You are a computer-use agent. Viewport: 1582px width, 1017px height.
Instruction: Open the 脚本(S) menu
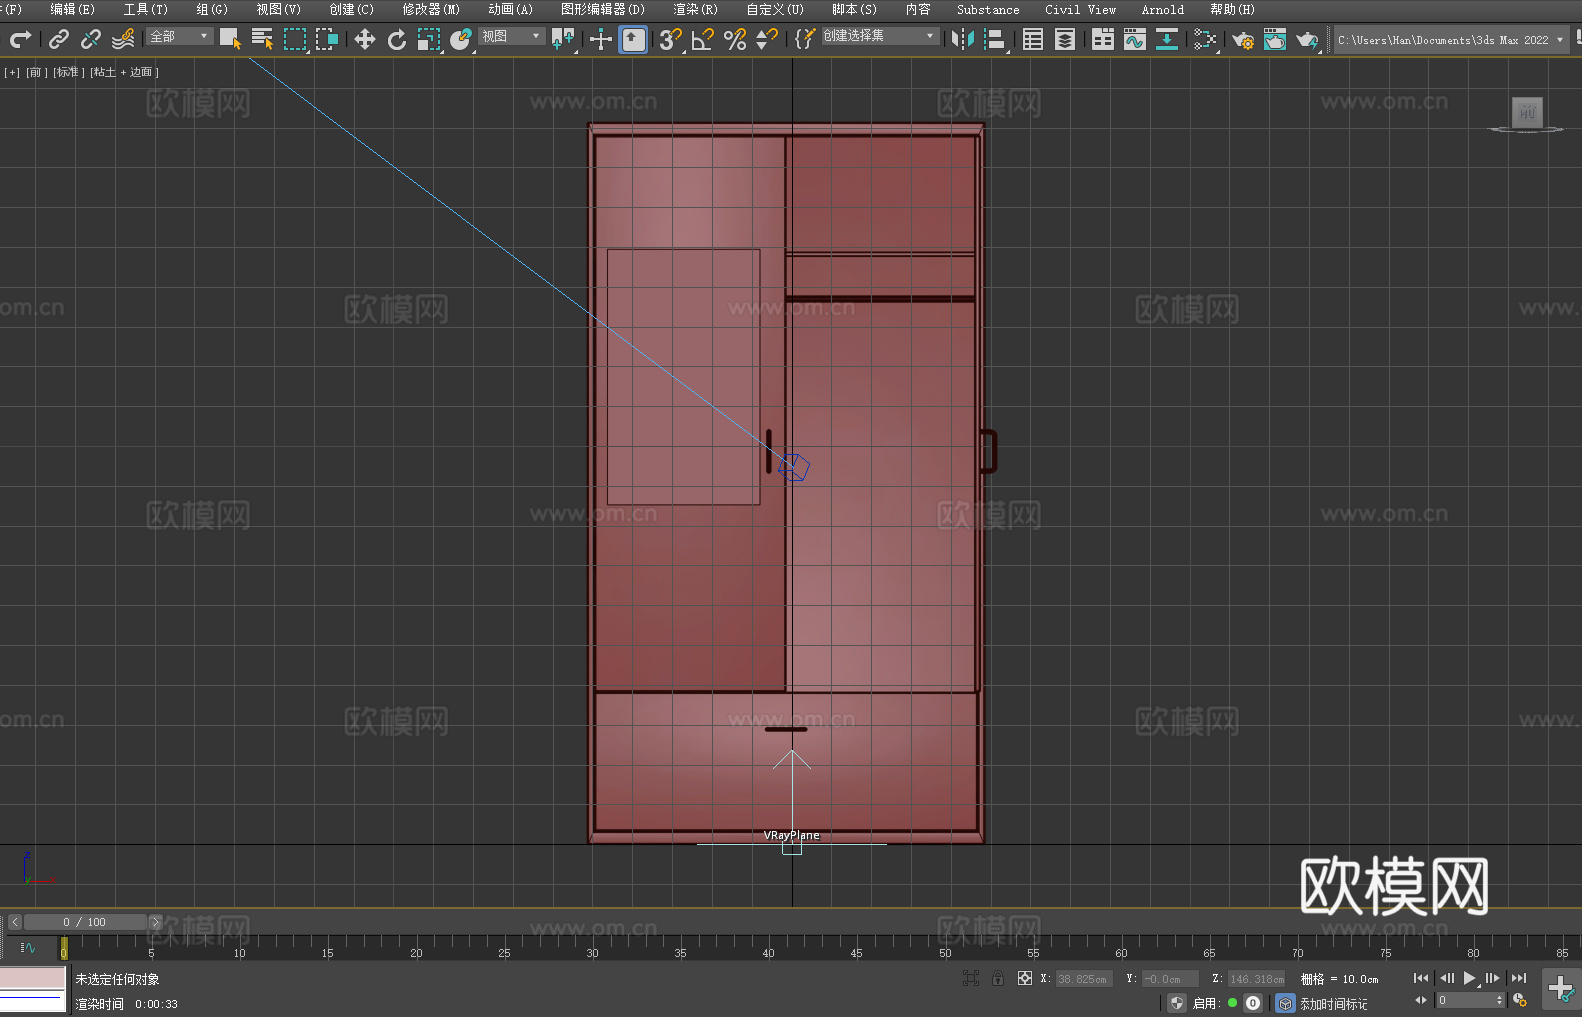(854, 9)
